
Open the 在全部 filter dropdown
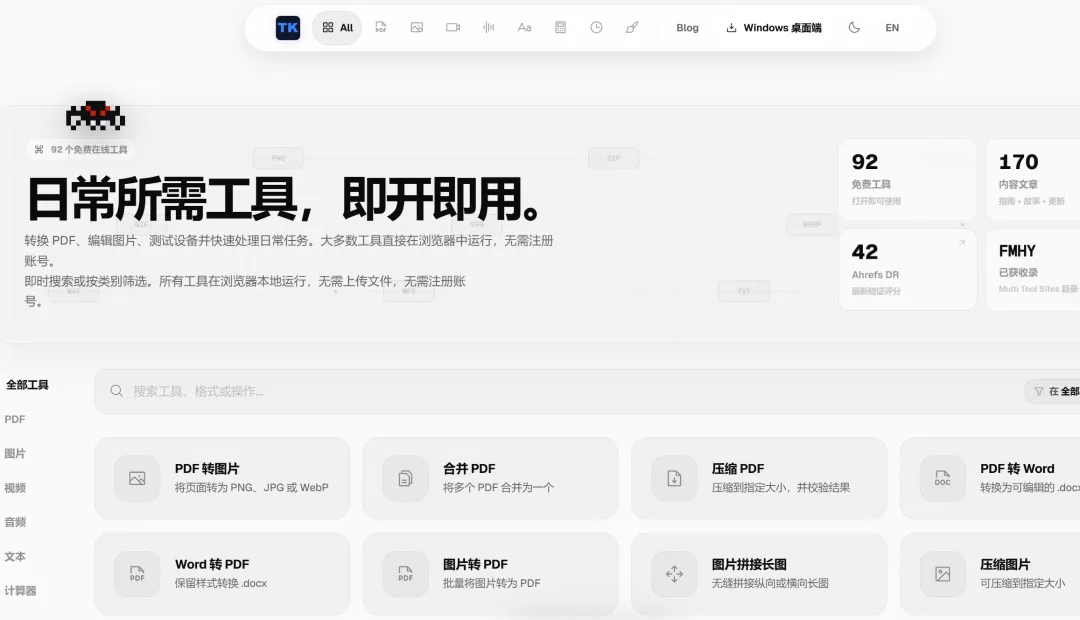pyautogui.click(x=1052, y=391)
